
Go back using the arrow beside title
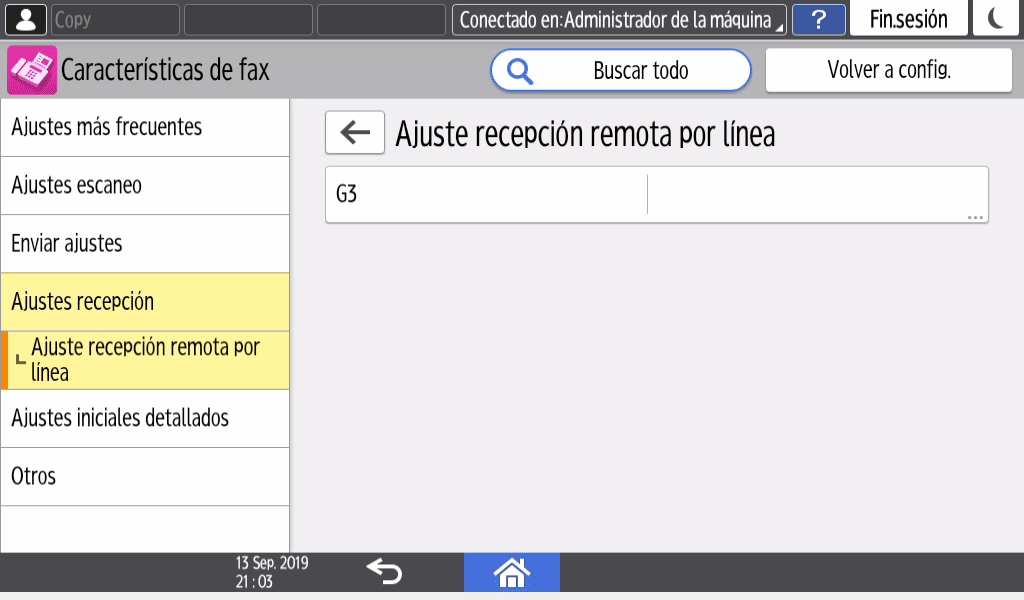(x=355, y=133)
